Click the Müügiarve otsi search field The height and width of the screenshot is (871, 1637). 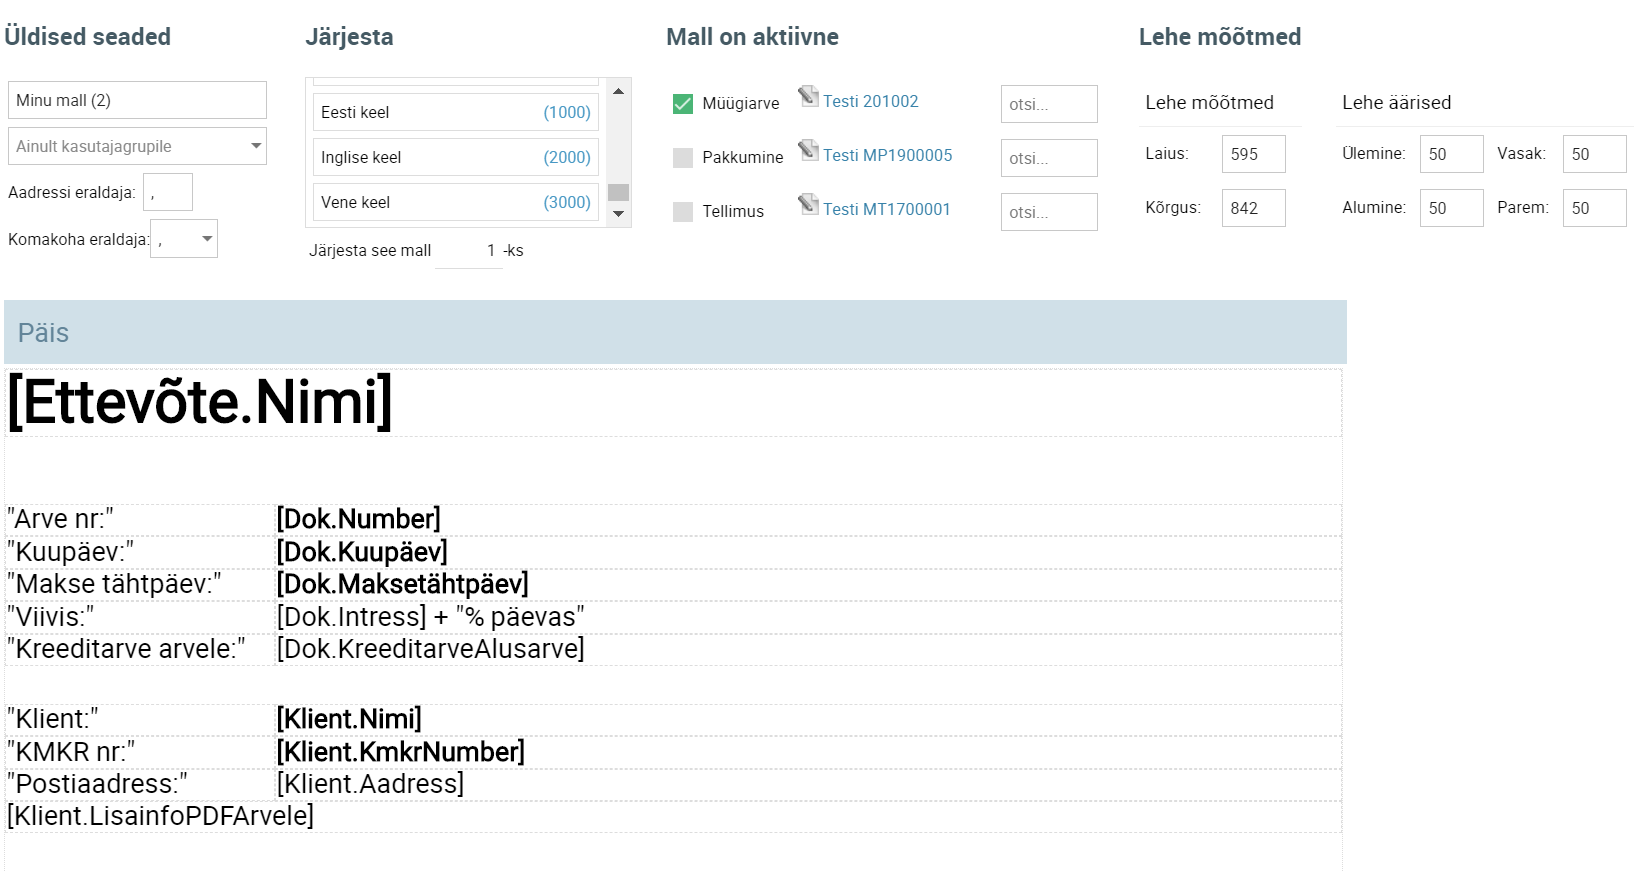(x=1048, y=104)
